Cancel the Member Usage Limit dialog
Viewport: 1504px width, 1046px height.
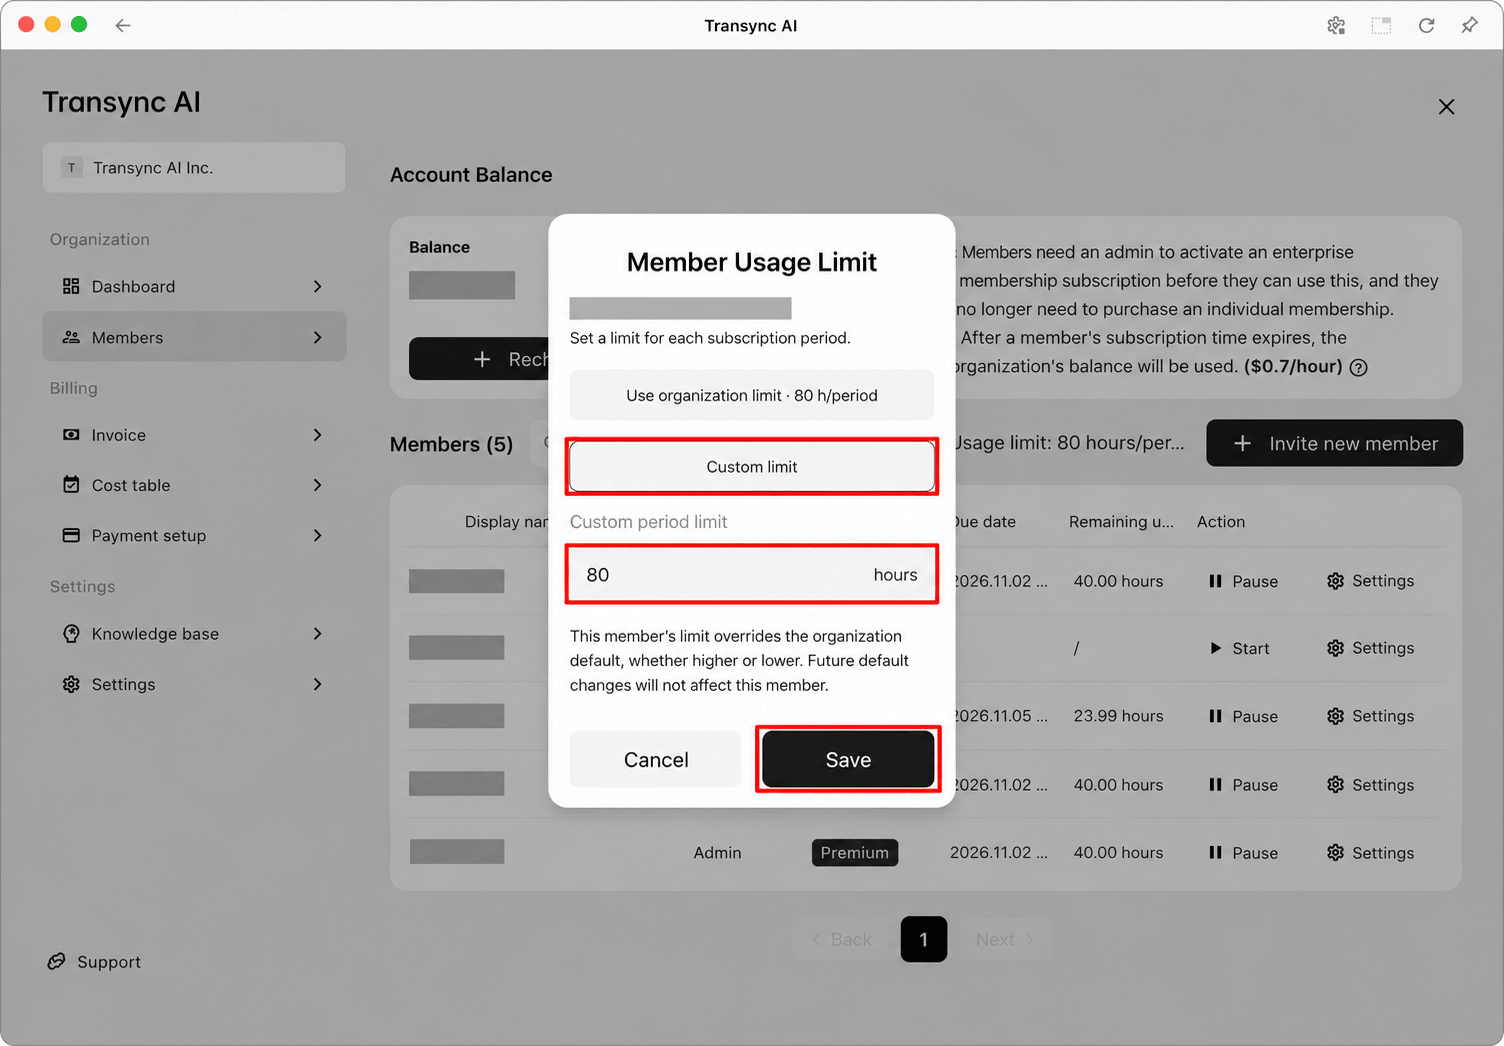point(656,759)
